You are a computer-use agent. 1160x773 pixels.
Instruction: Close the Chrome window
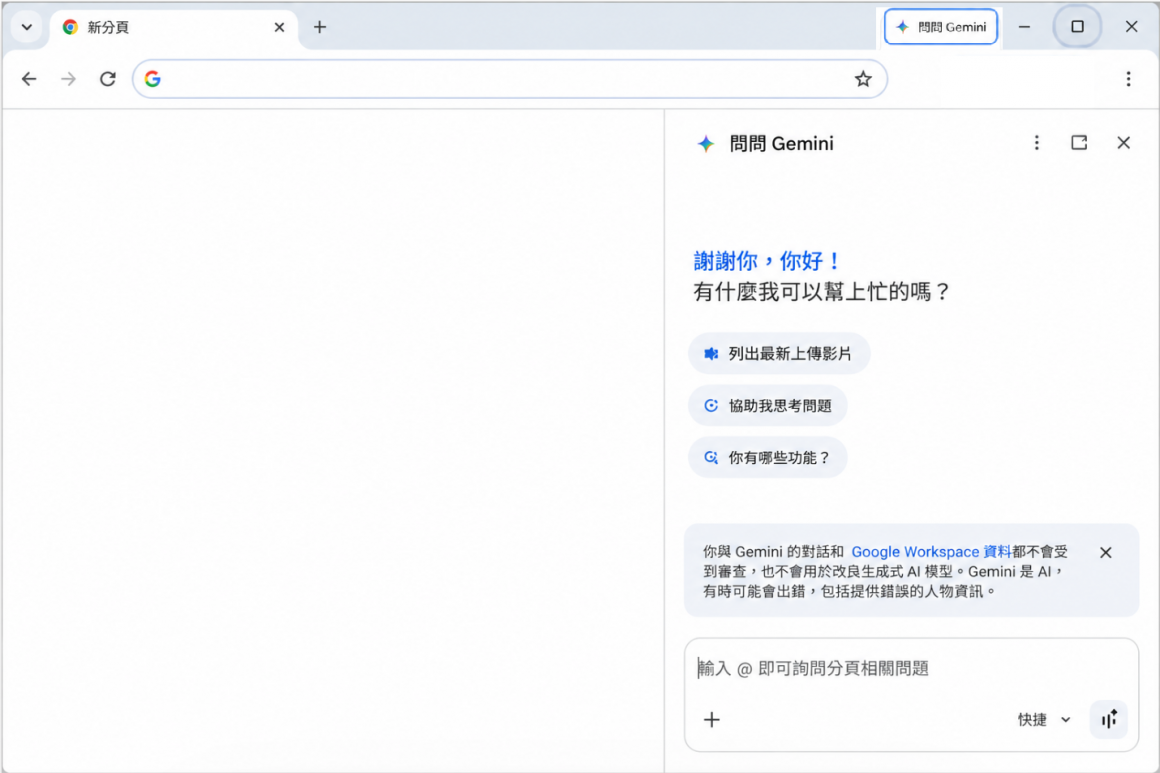click(x=1131, y=27)
